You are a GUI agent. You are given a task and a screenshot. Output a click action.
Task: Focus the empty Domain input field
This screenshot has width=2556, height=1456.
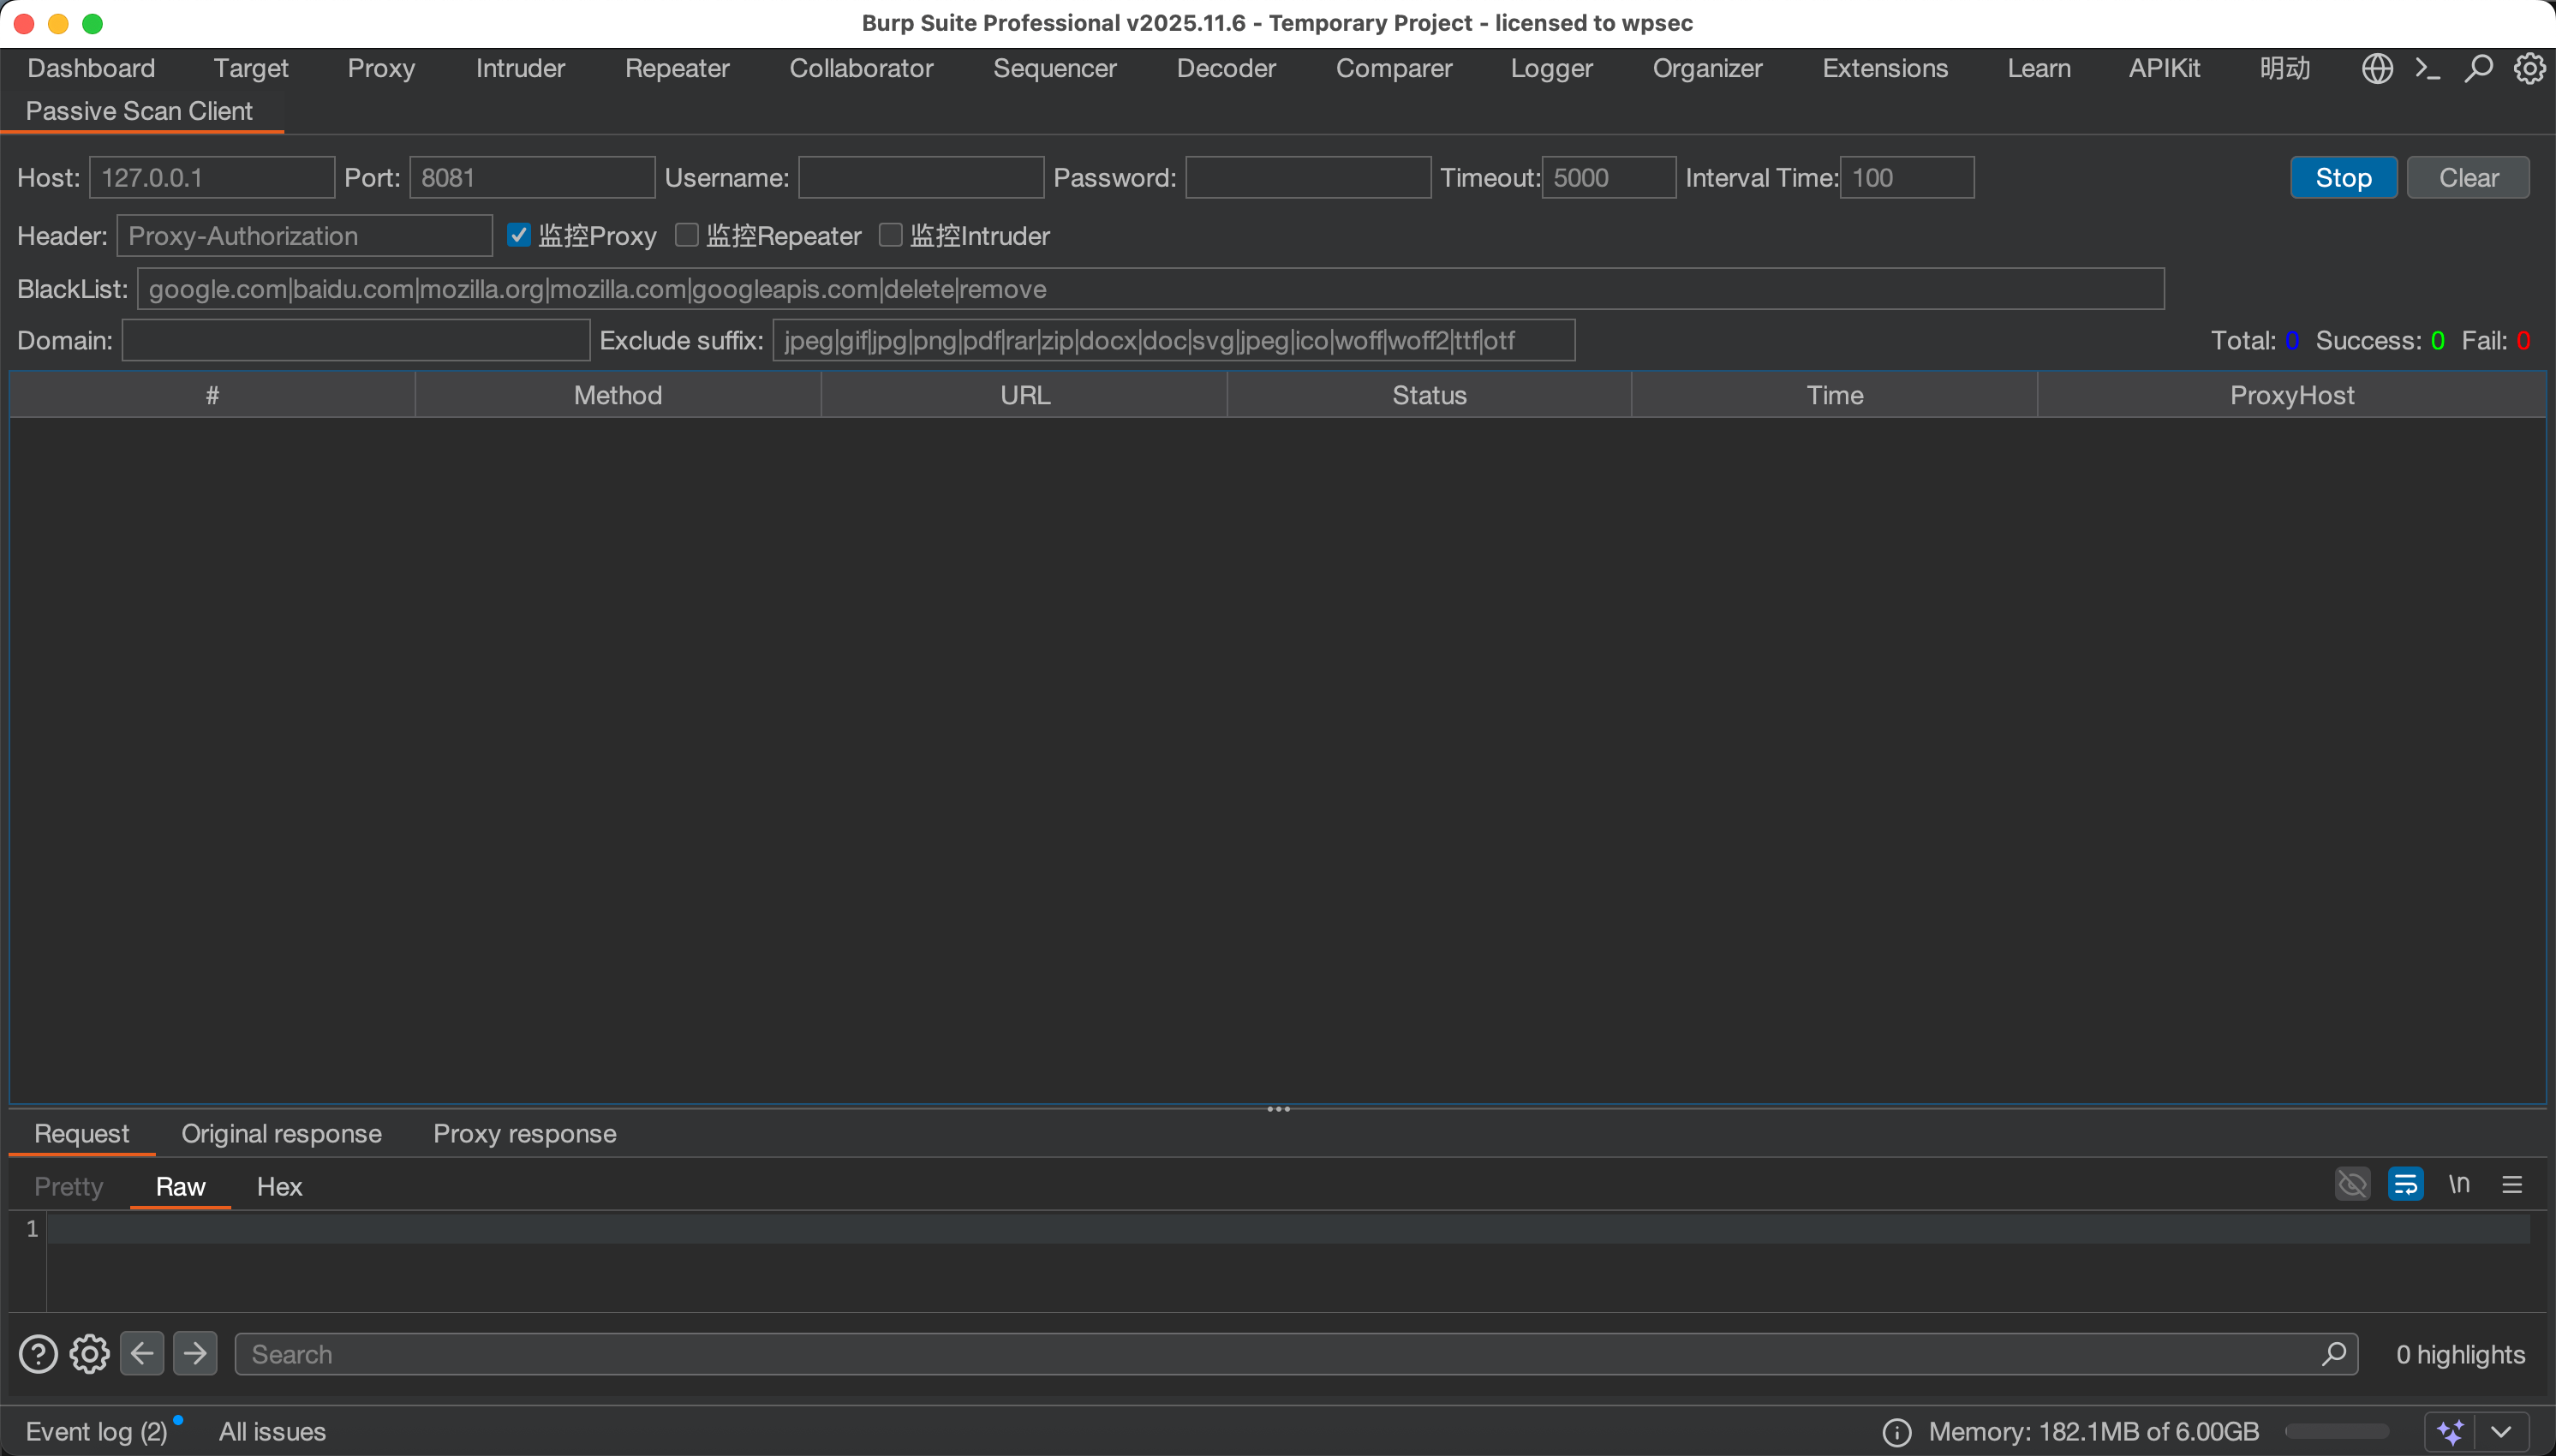[356, 340]
